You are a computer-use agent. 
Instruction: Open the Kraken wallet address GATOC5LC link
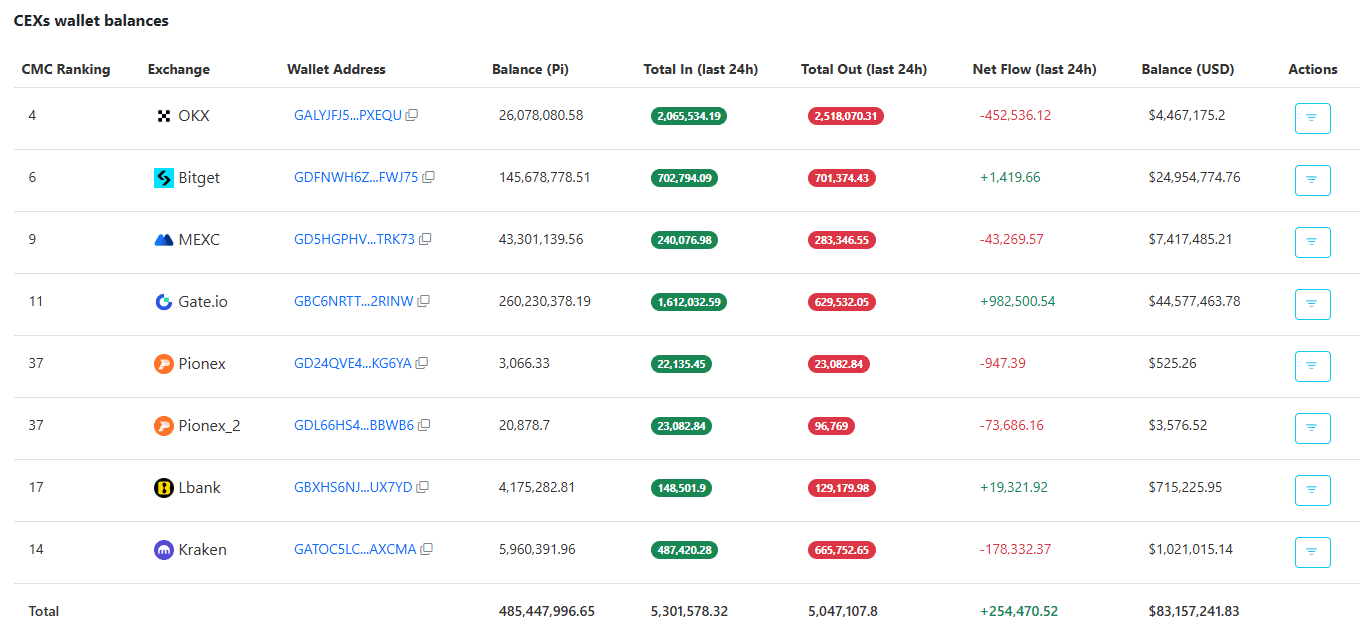point(354,549)
